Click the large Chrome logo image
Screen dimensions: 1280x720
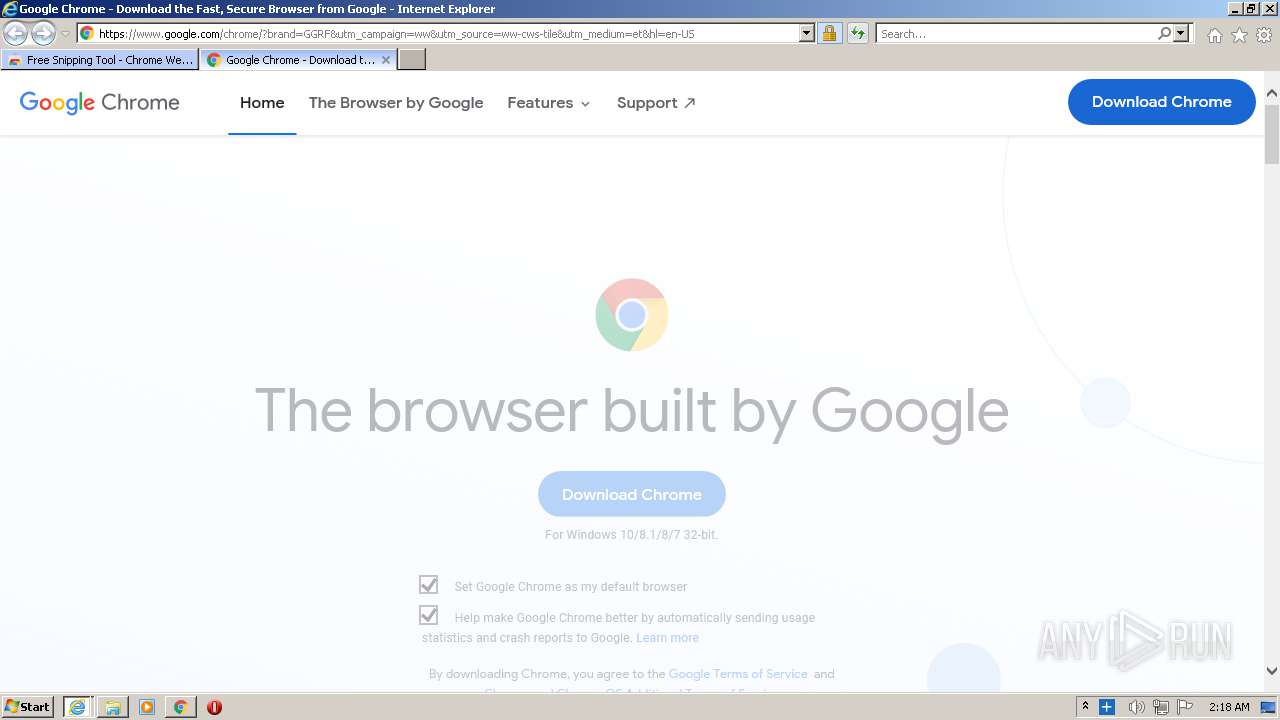coord(632,315)
